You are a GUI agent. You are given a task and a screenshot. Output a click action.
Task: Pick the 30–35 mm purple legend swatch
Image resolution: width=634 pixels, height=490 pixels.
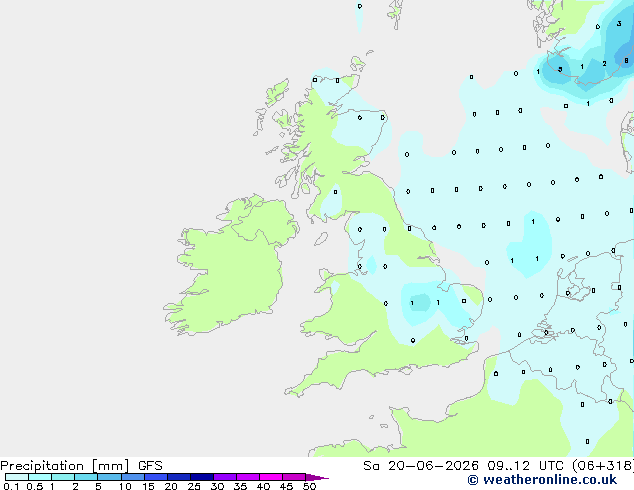(225, 477)
